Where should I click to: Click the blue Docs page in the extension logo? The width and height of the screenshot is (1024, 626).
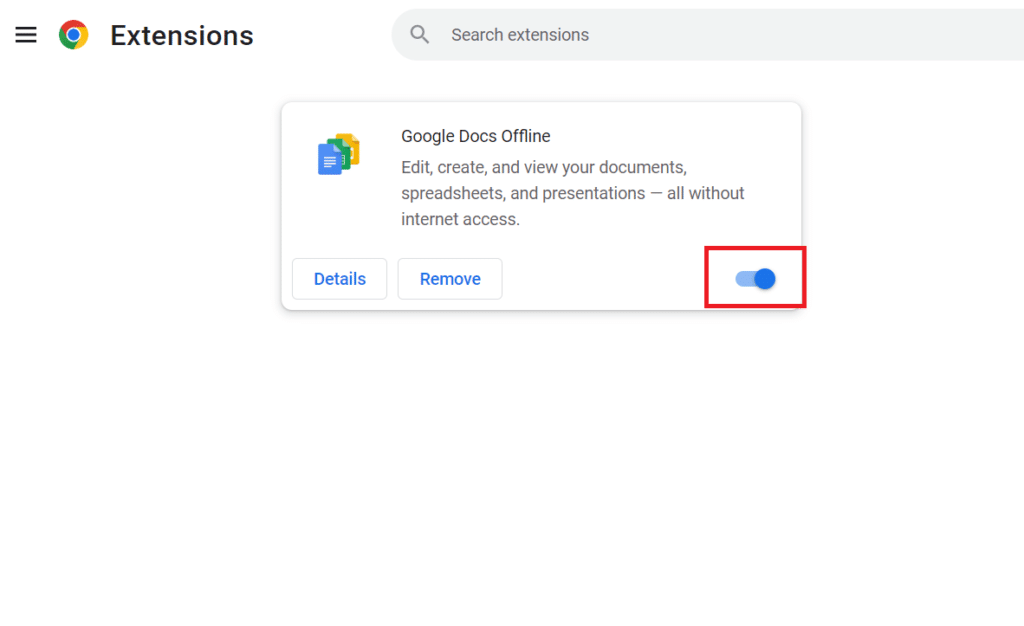point(328,160)
